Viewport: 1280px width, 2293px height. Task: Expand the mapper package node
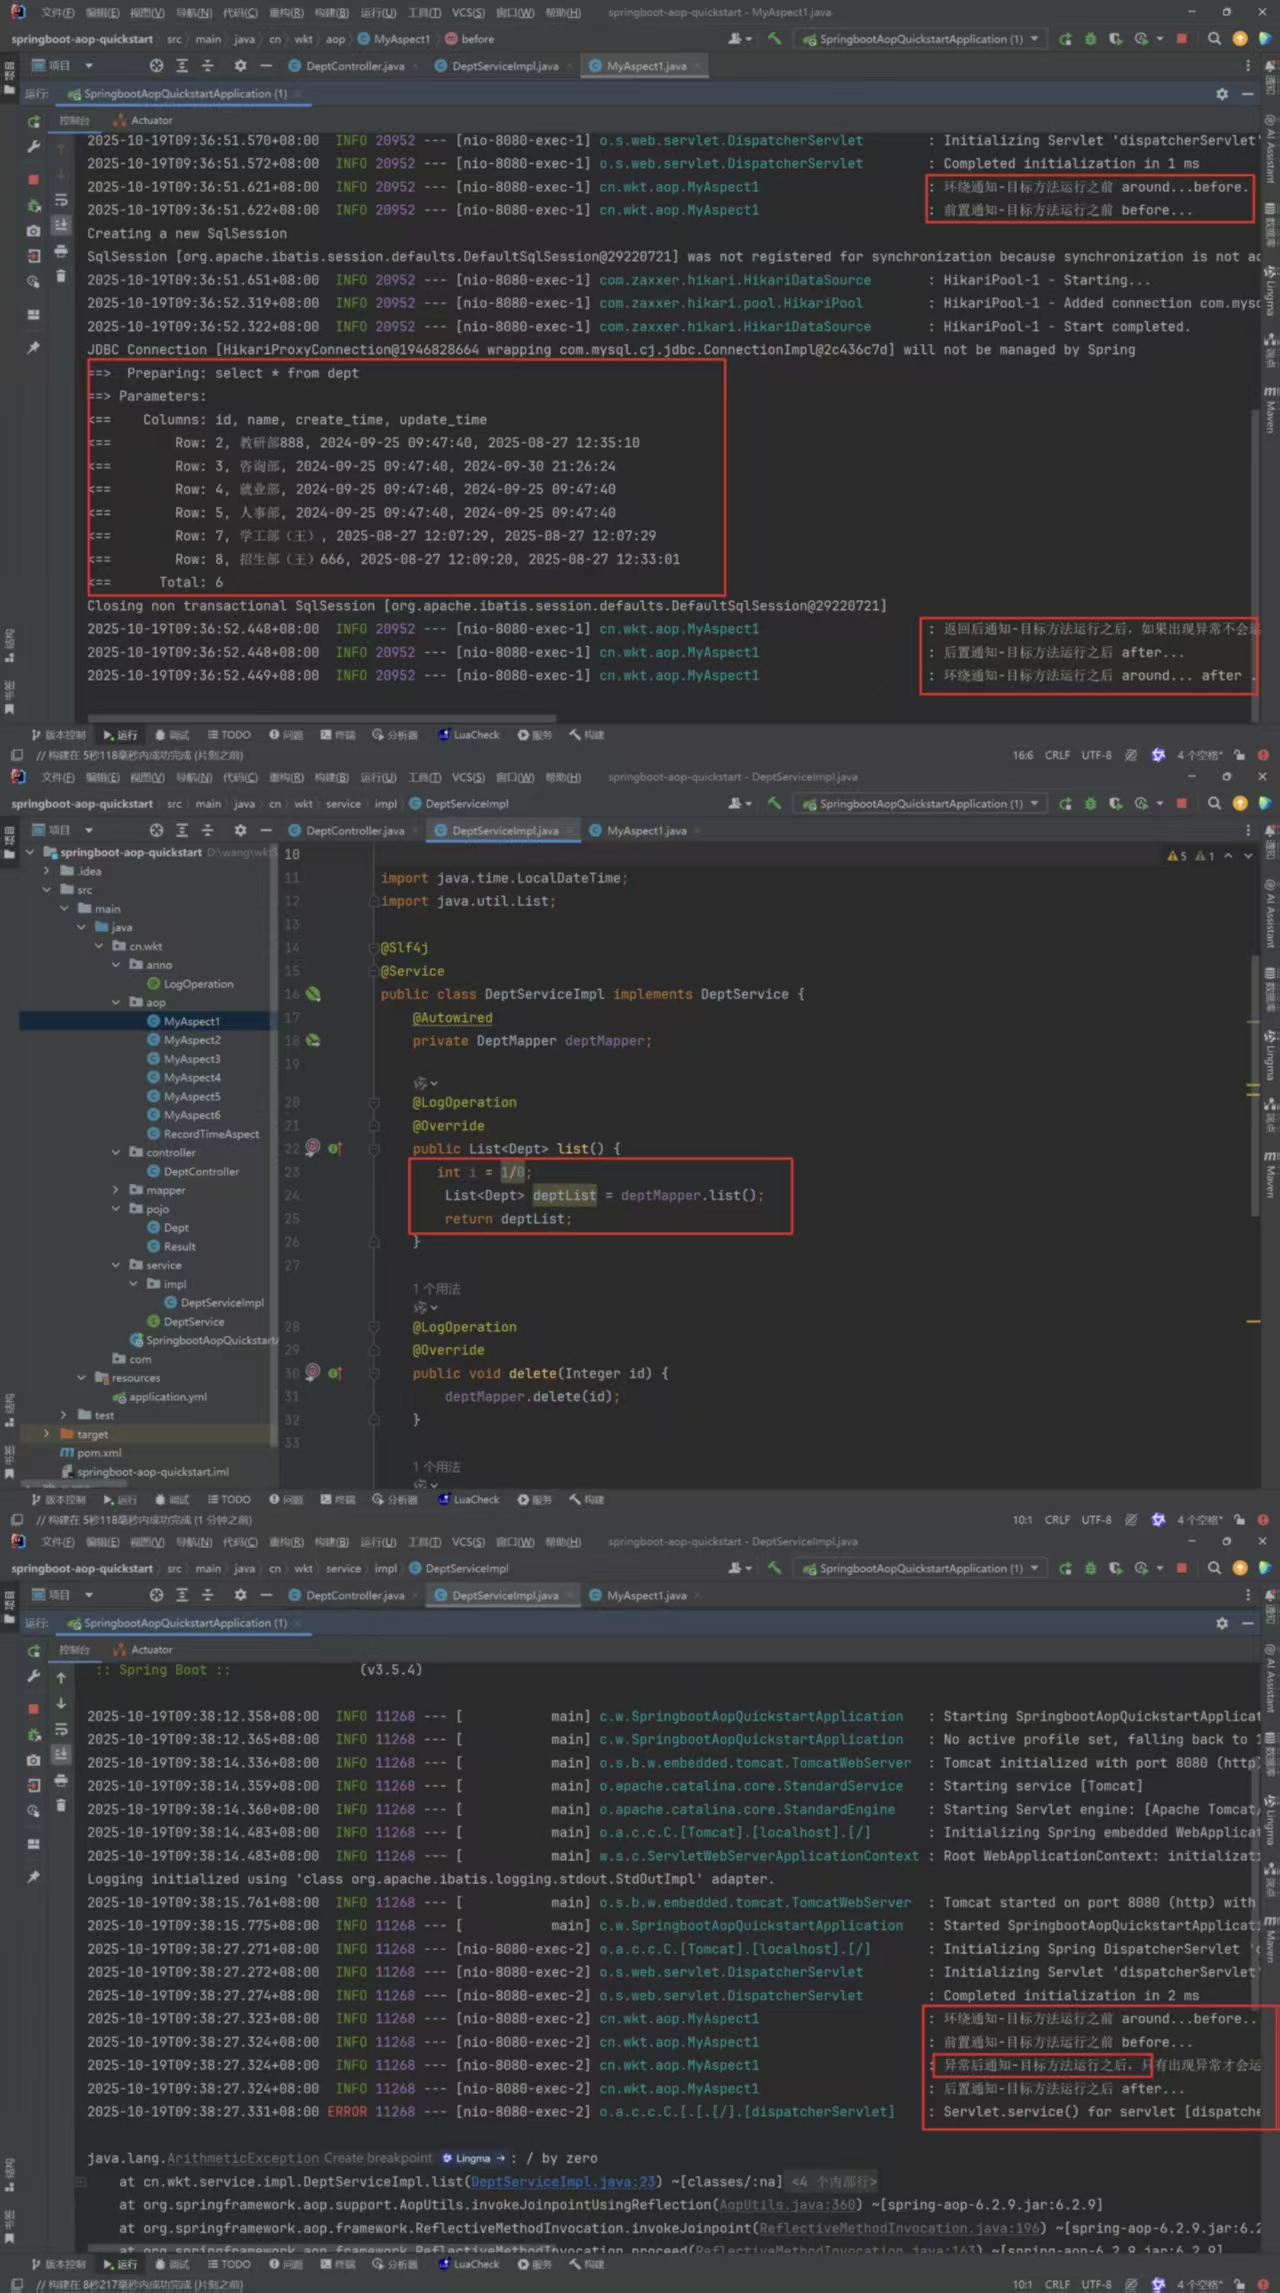tap(116, 1190)
